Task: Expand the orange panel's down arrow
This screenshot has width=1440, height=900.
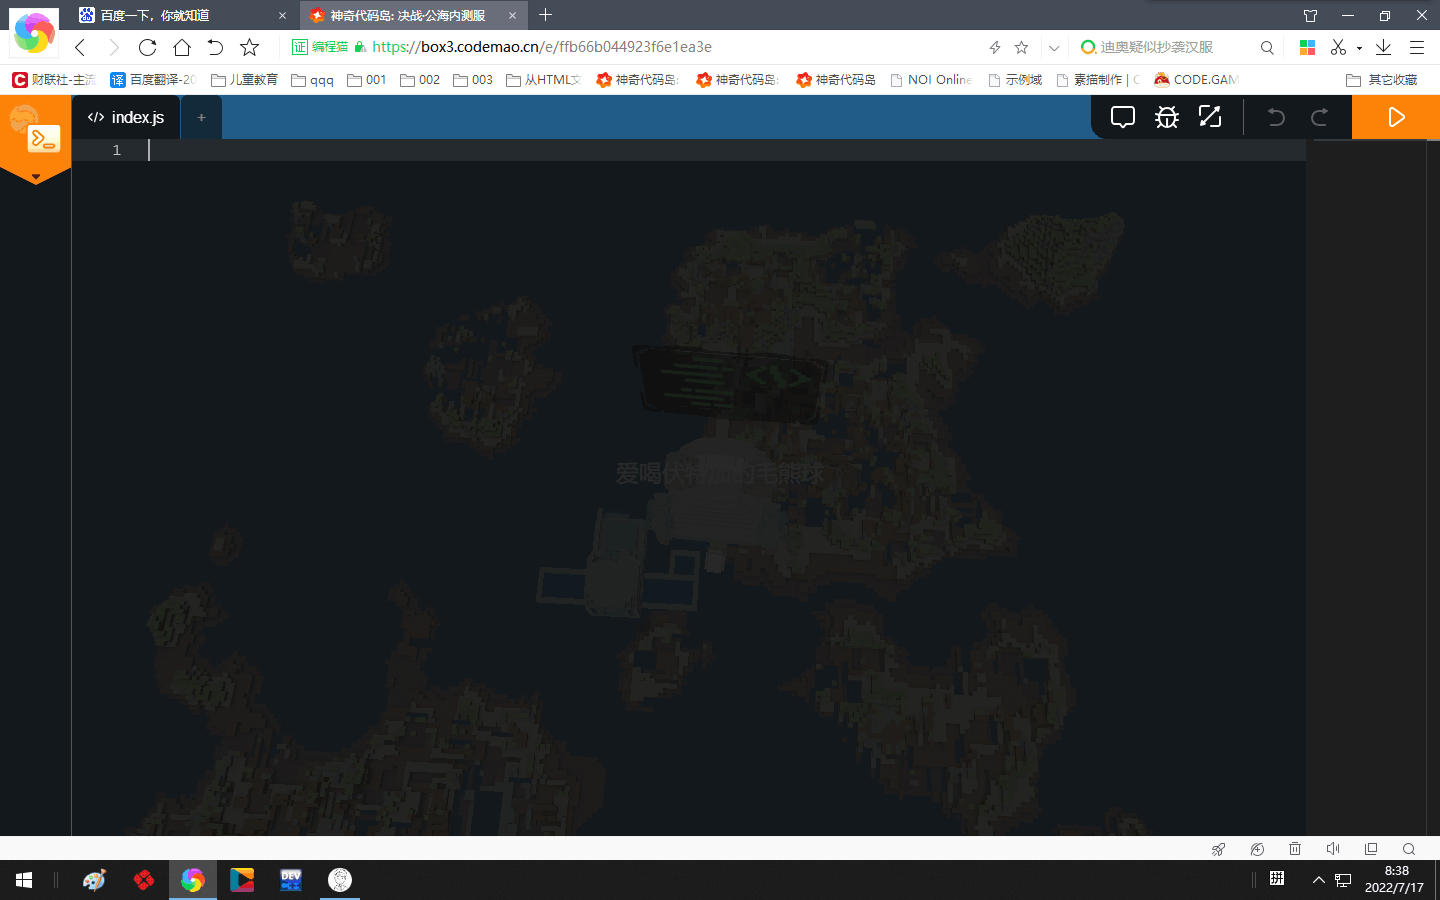Action: pyautogui.click(x=36, y=178)
